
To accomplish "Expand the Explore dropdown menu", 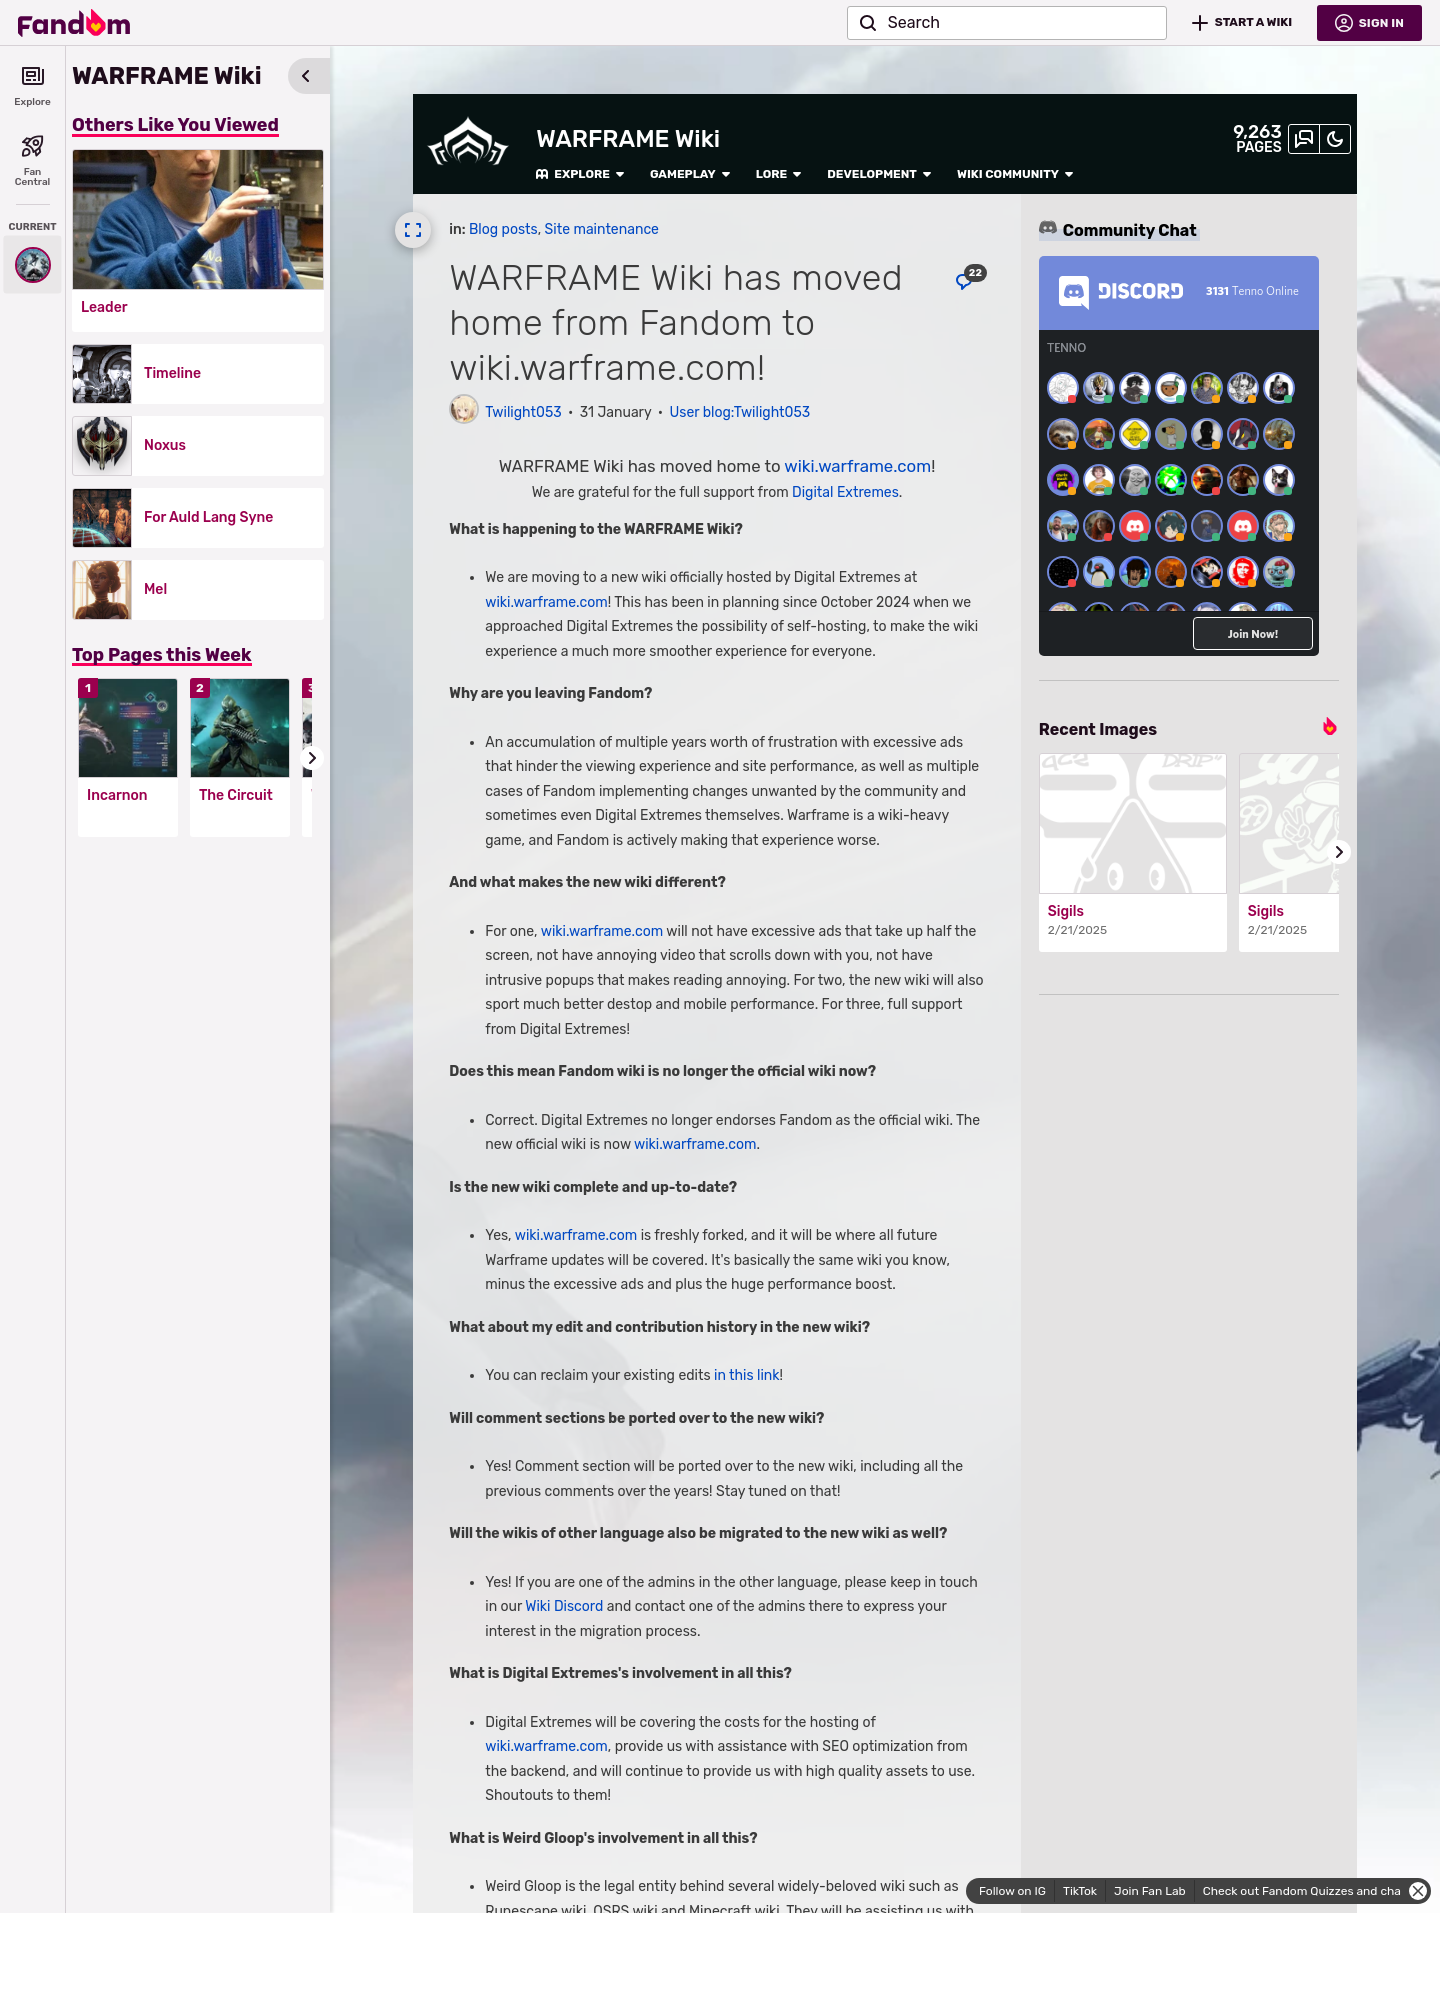I will pos(580,174).
